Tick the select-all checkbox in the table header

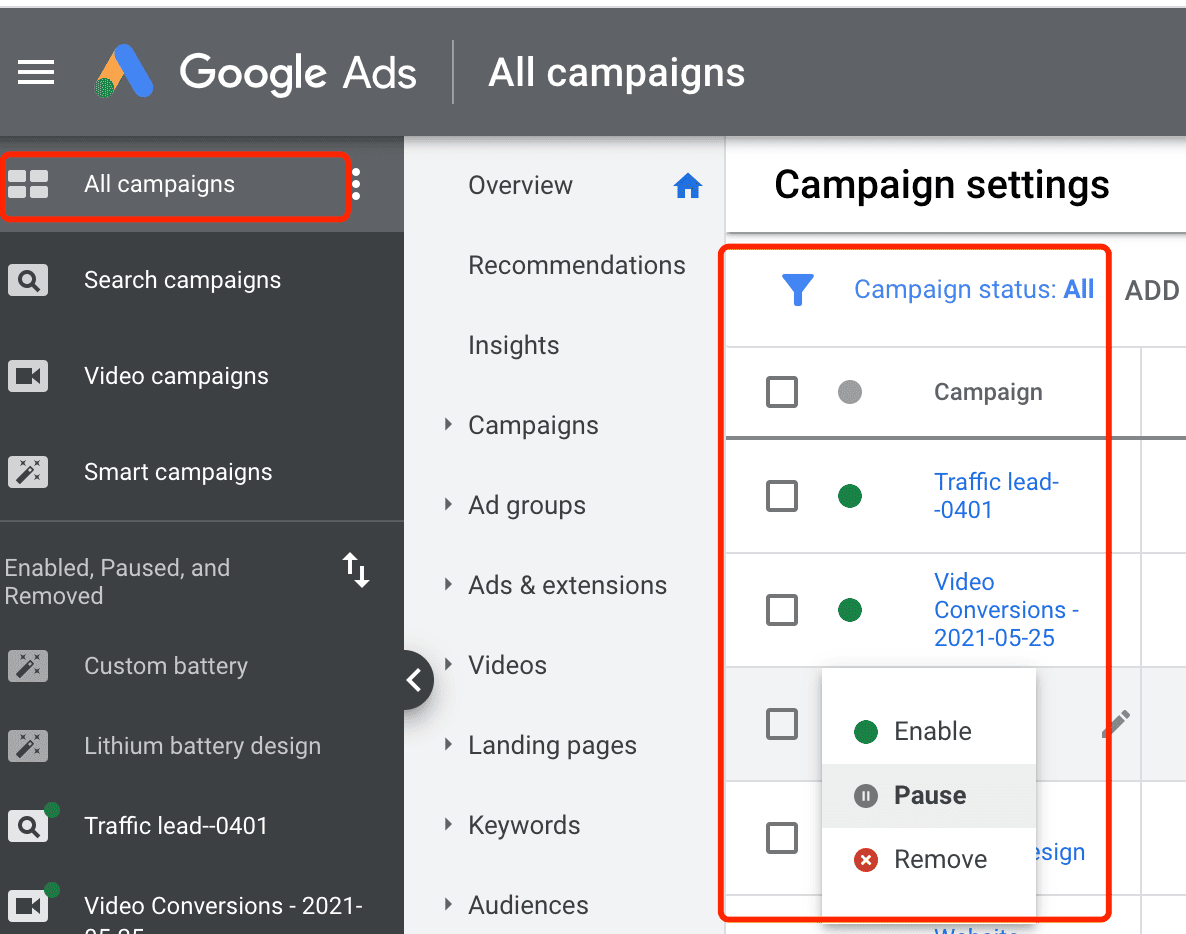[782, 392]
